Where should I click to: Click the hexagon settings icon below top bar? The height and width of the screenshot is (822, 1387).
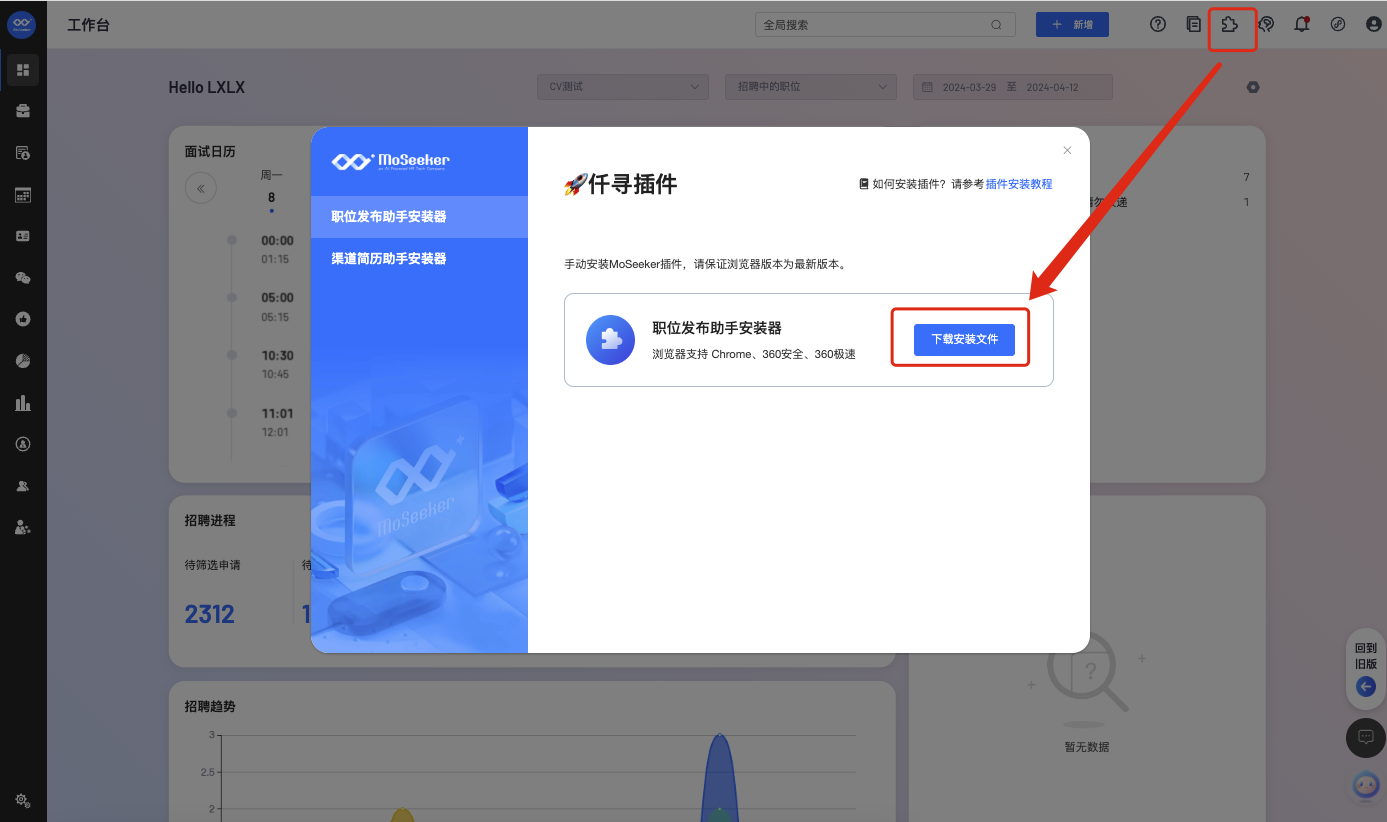coord(1253,87)
